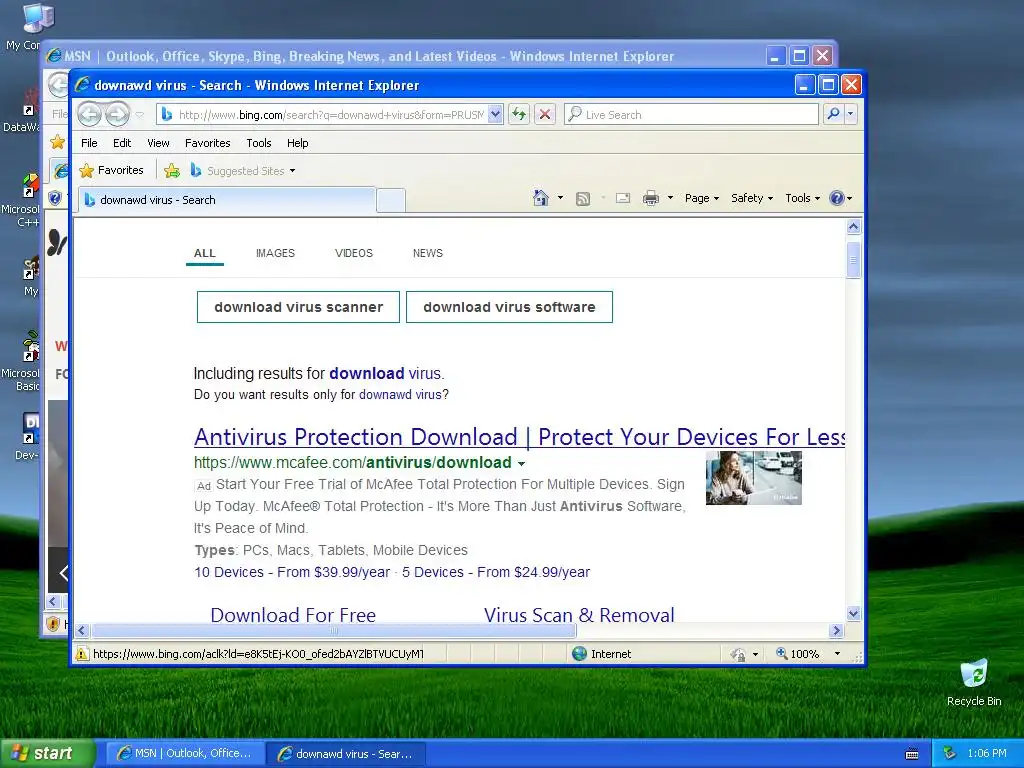This screenshot has width=1024, height=768.
Task: Click the RSS feeds icon
Action: pyautogui.click(x=583, y=199)
